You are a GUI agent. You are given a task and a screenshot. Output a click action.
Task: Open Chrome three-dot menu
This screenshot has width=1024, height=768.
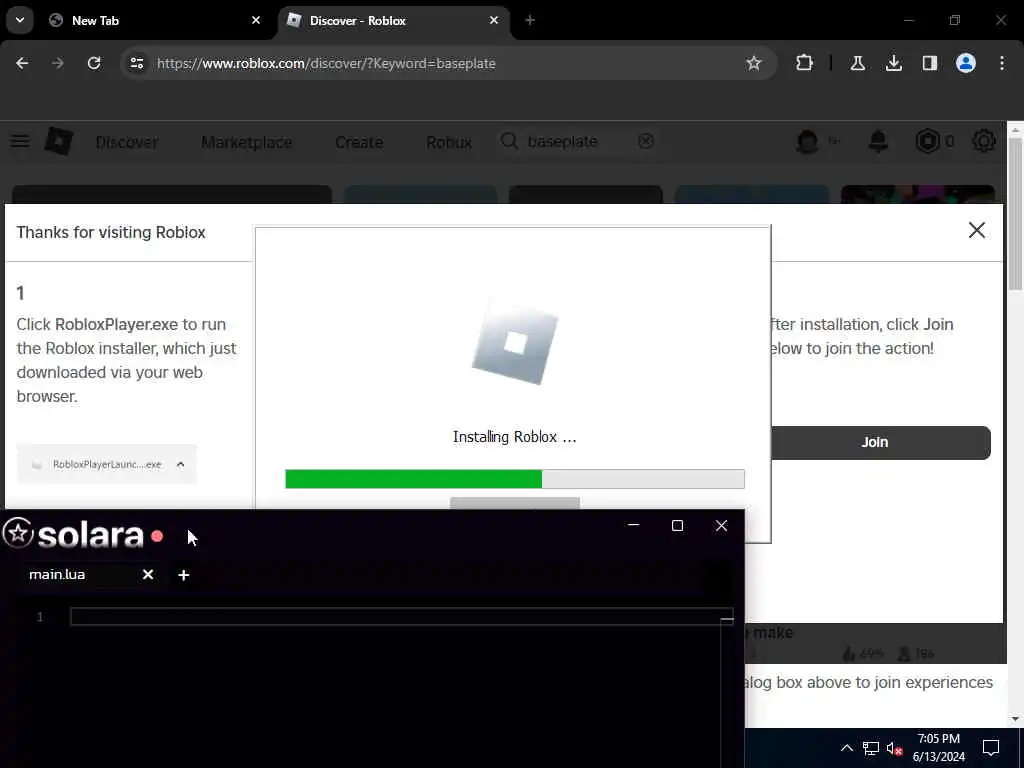tap(1002, 63)
